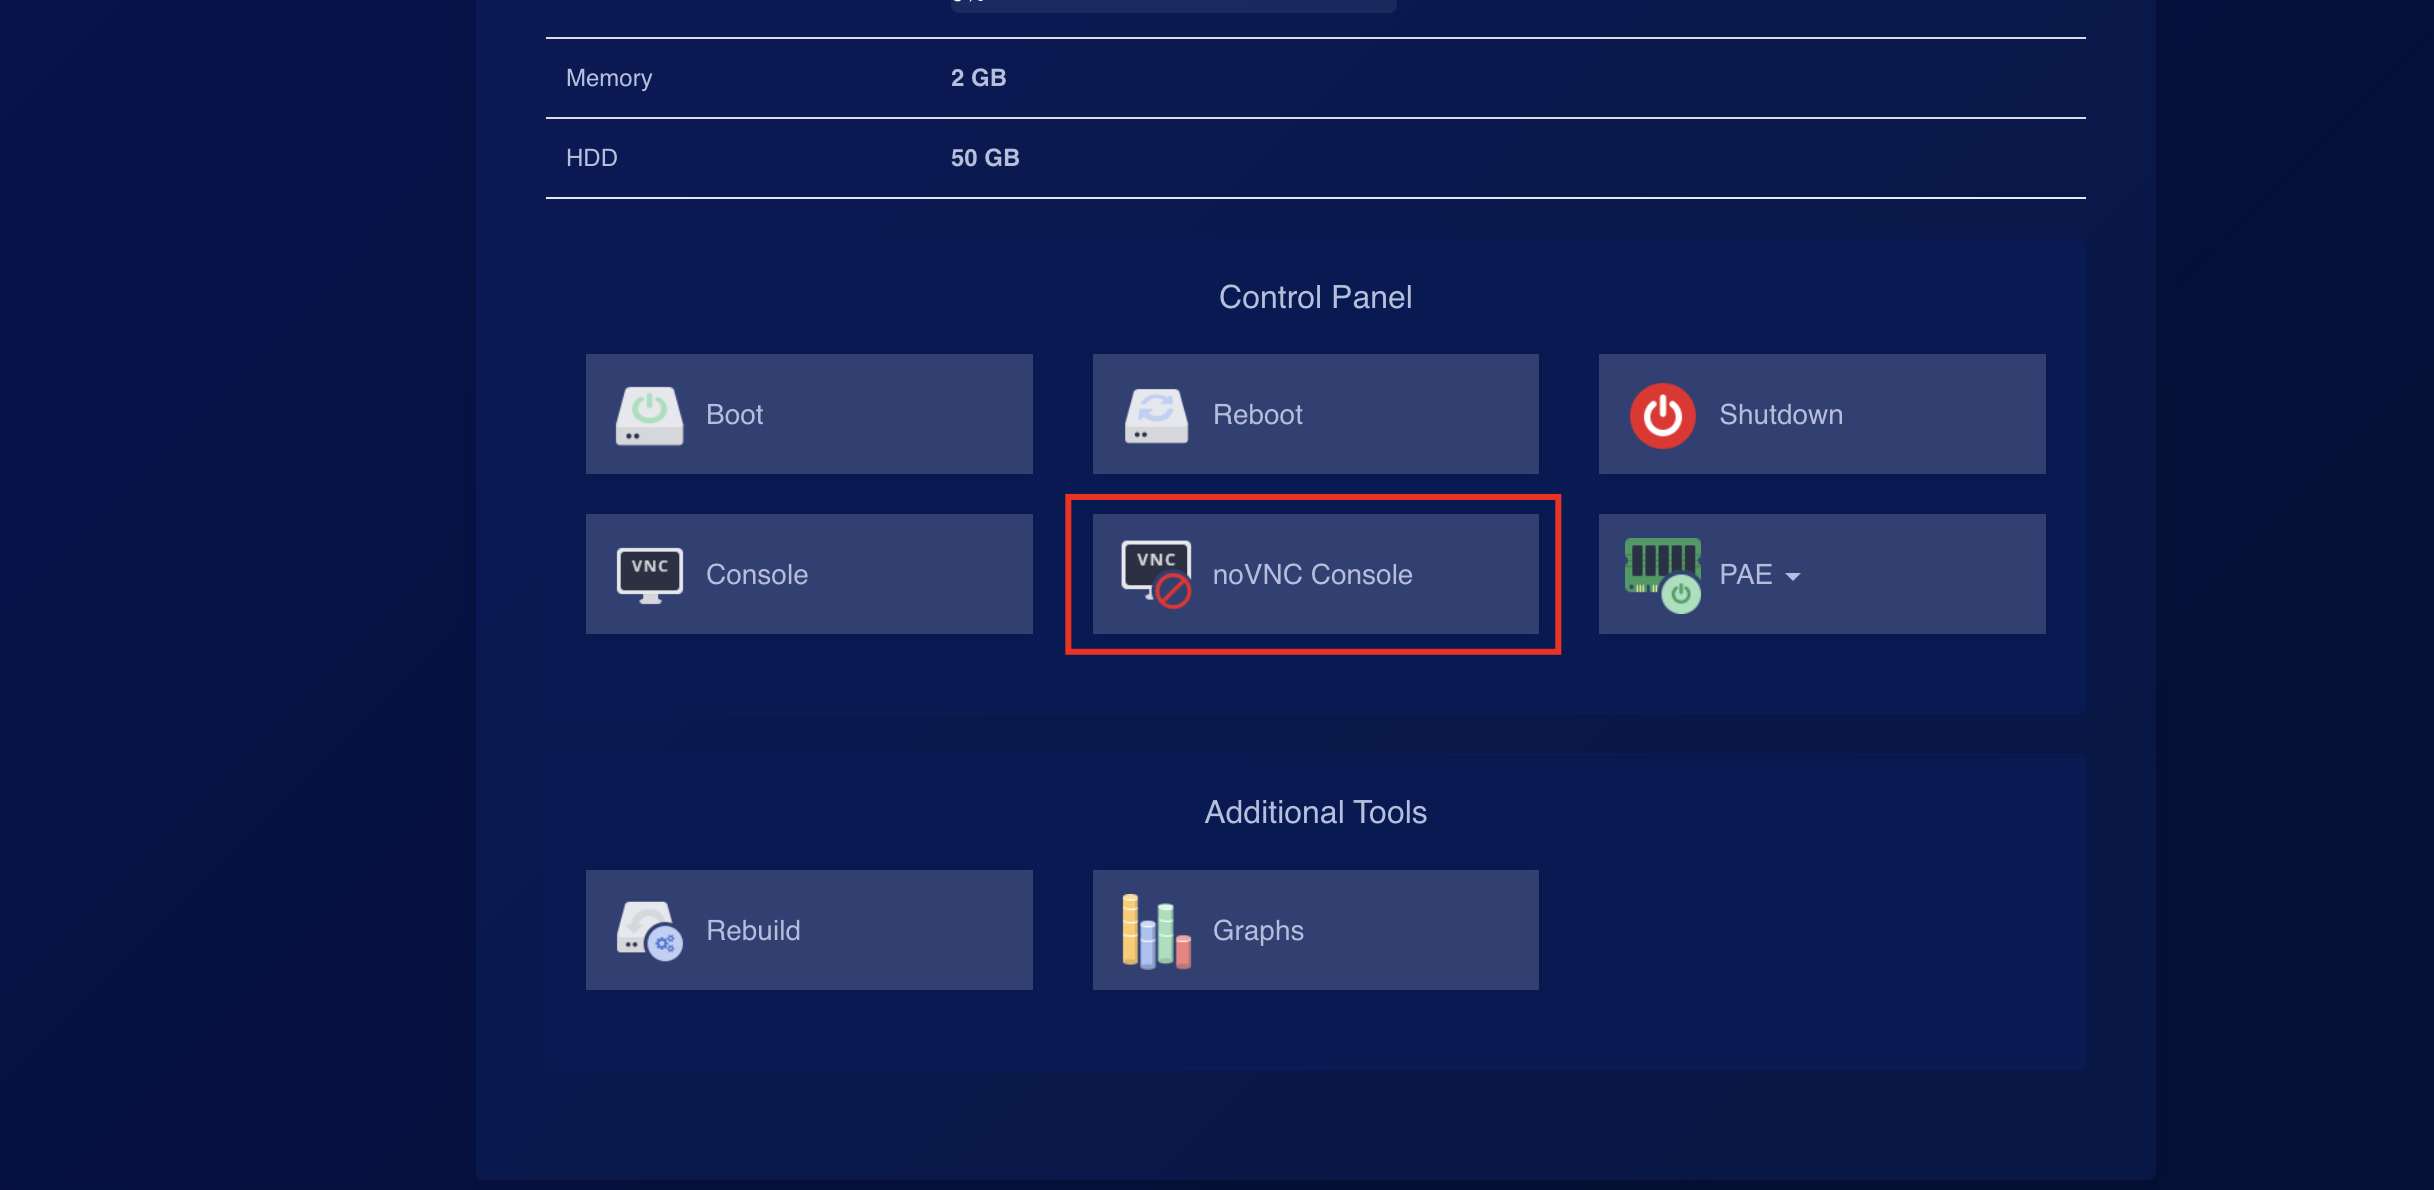The image size is (2434, 1190).
Task: Click the usage progress bar at top
Action: [x=1172, y=5]
